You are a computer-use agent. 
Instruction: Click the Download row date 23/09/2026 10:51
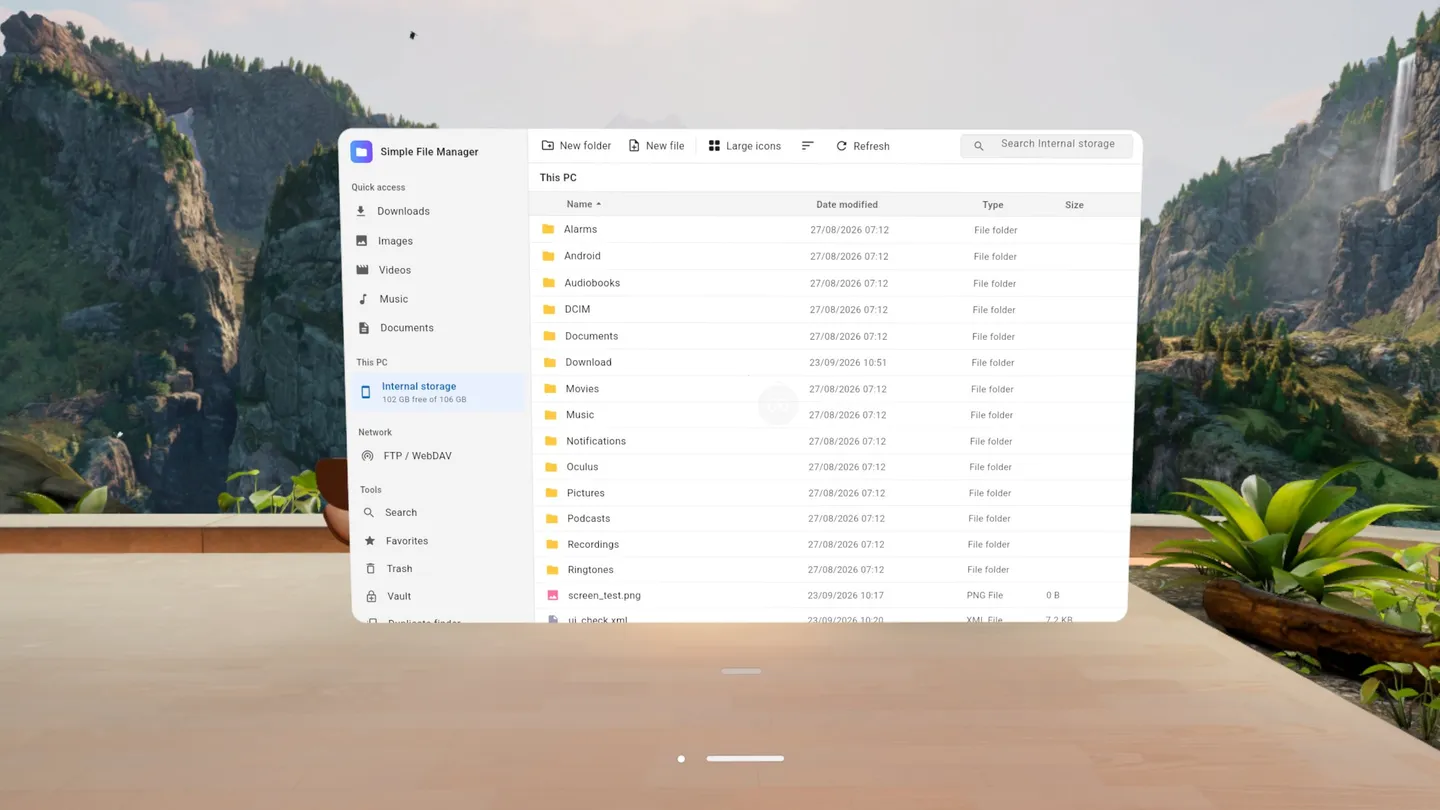point(847,363)
